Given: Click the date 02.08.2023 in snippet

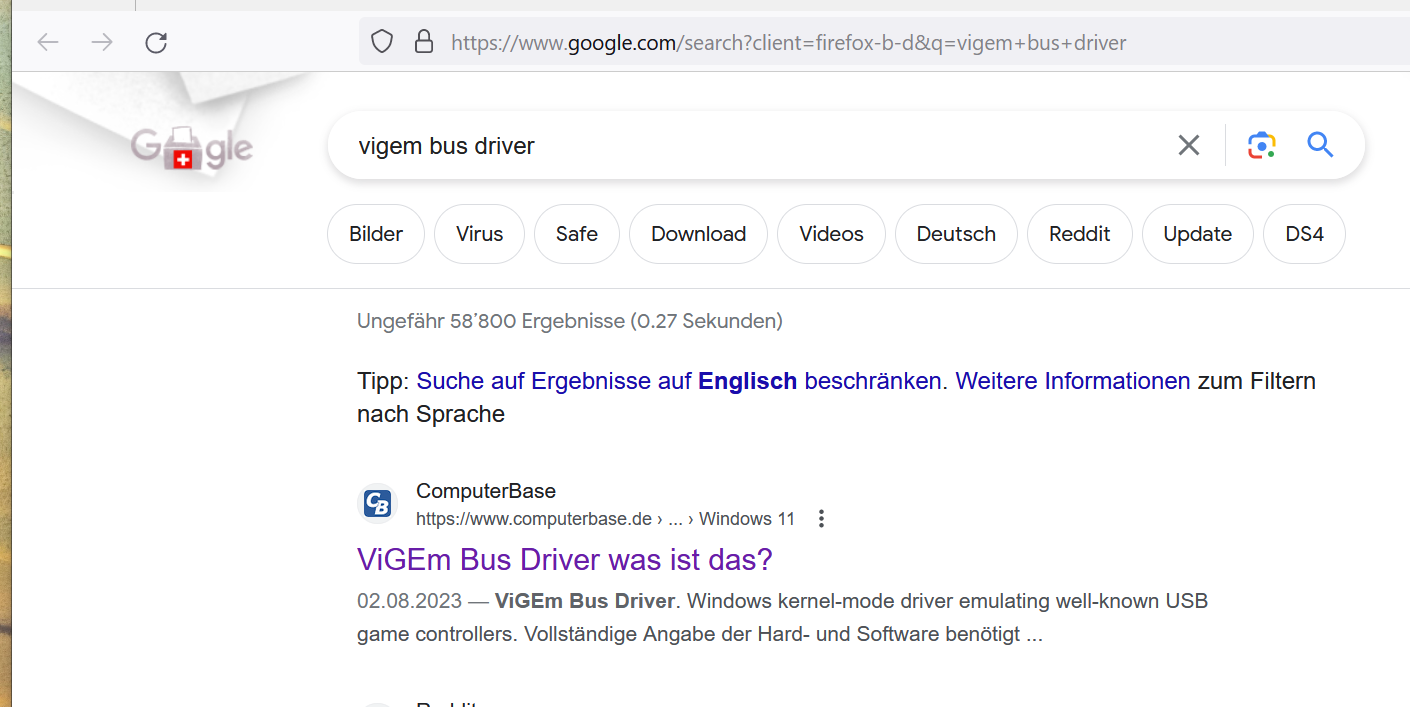Looking at the screenshot, I should [x=410, y=601].
